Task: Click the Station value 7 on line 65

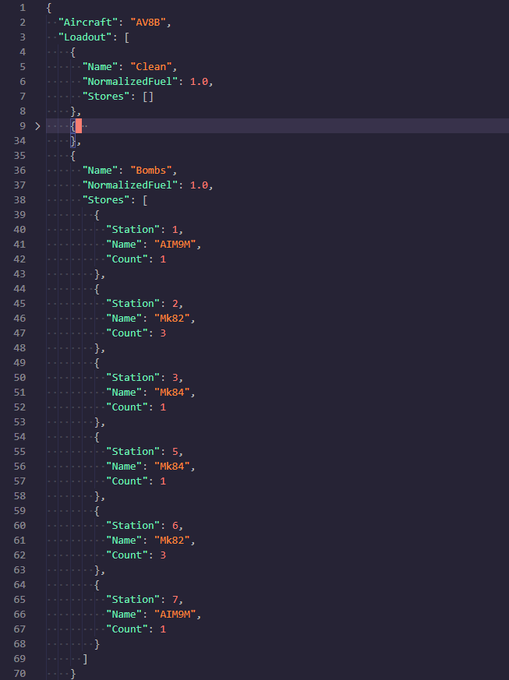Action: 175,599
